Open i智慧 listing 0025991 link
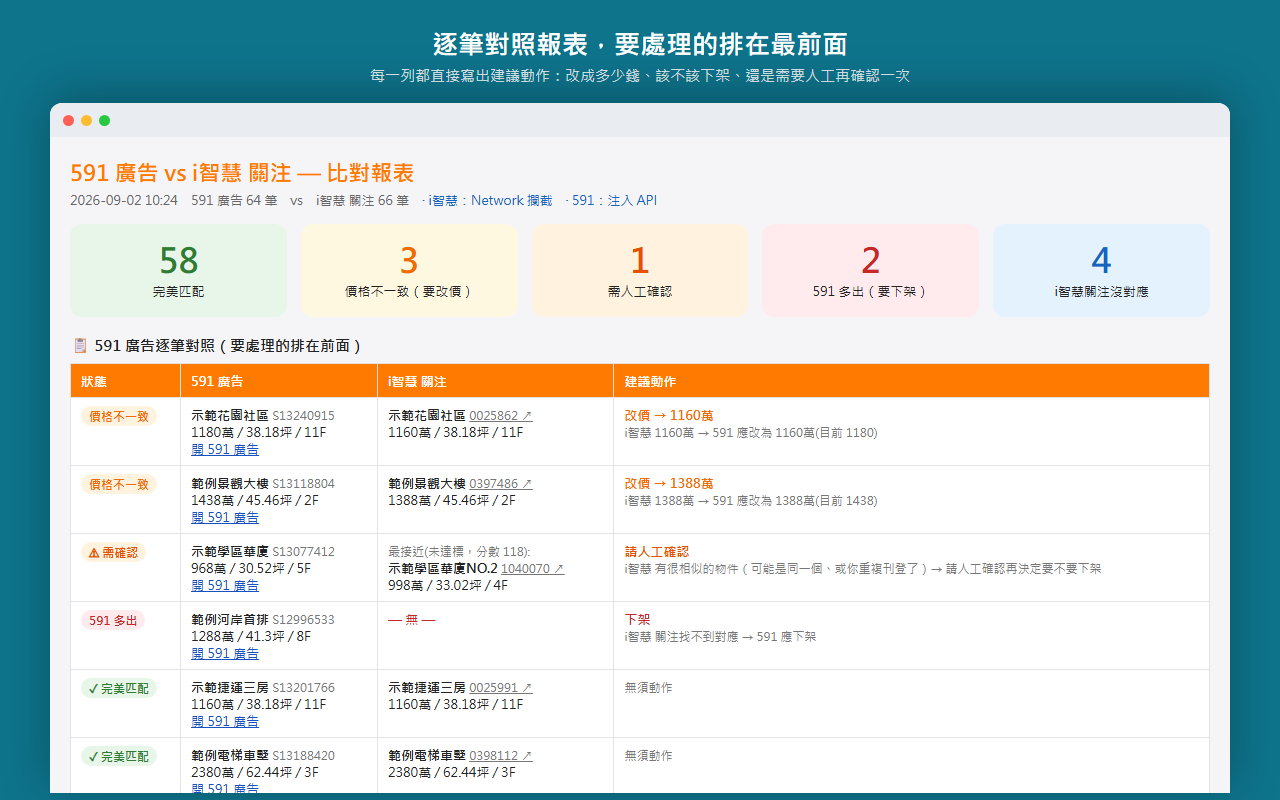 click(501, 688)
